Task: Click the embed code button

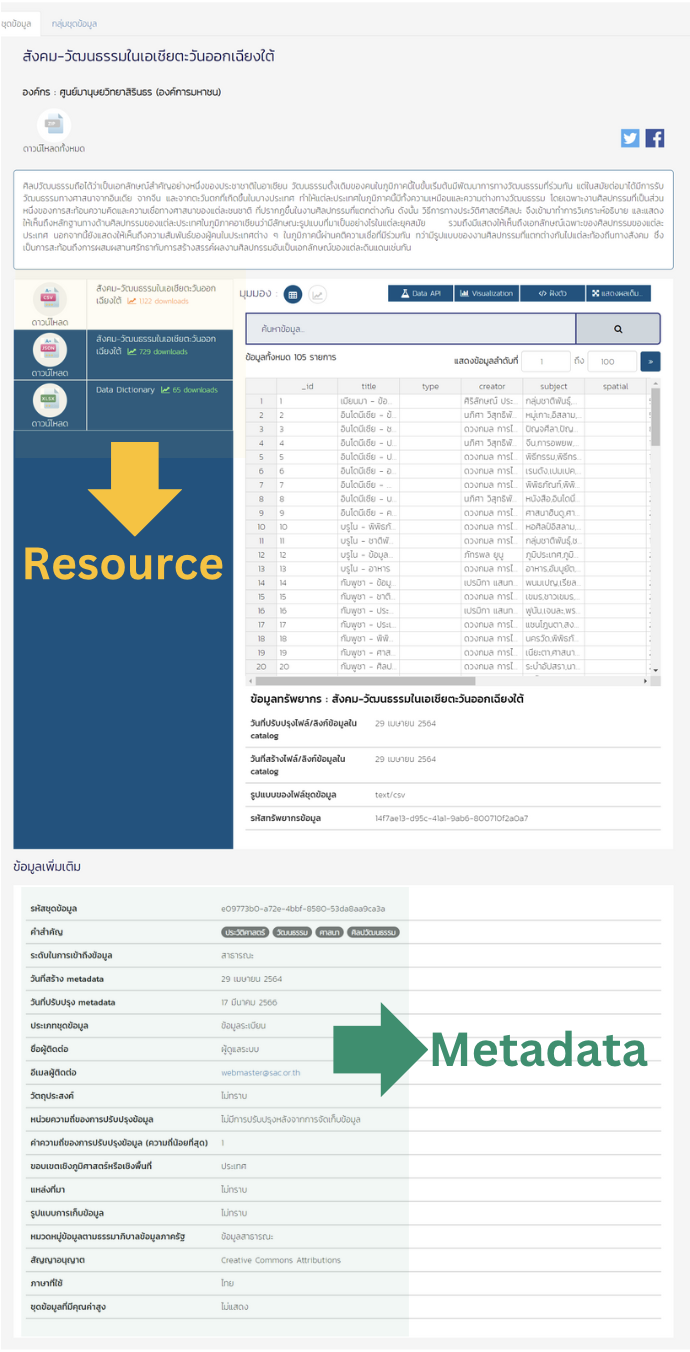Action: coord(553,293)
